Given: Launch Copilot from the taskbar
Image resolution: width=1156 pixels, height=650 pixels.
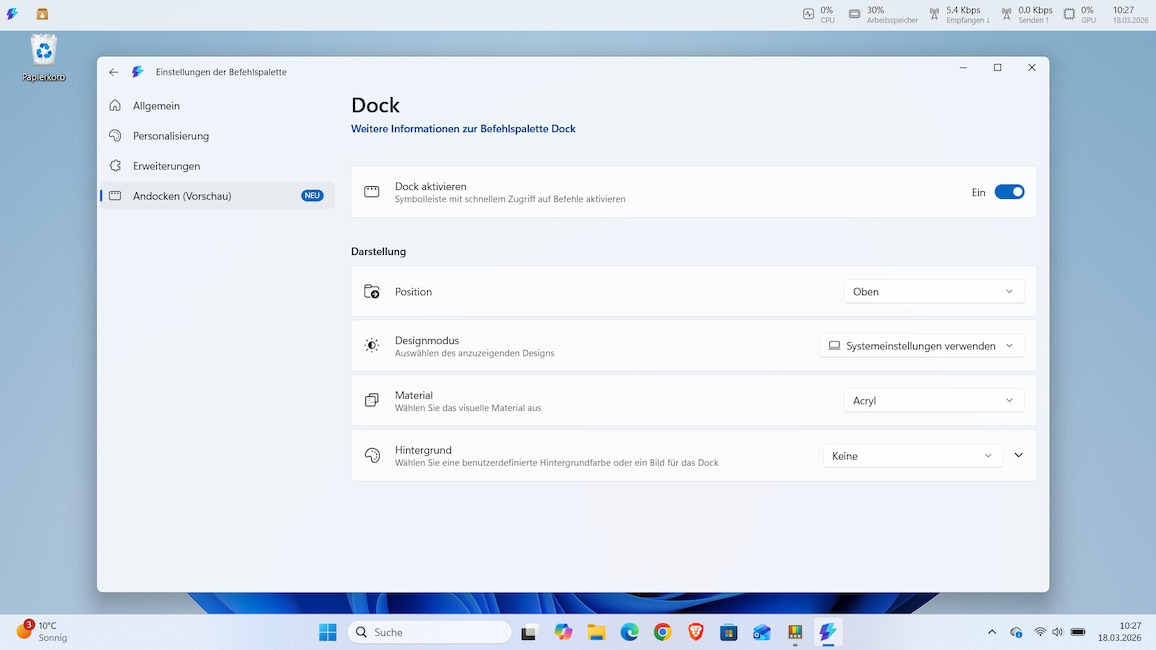Looking at the screenshot, I should [x=563, y=632].
